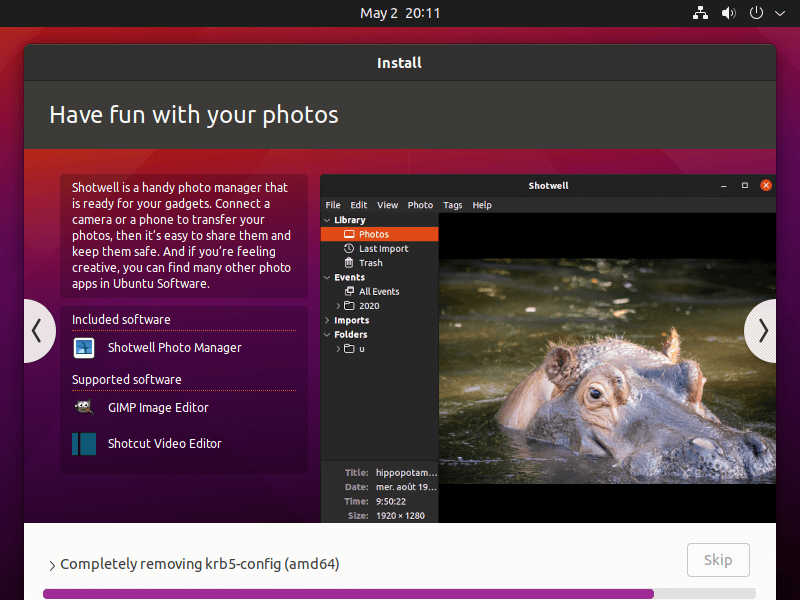The width and height of the screenshot is (800, 600).
Task: Click 'Have fun with your photos' heading
Action: pyautogui.click(x=194, y=115)
